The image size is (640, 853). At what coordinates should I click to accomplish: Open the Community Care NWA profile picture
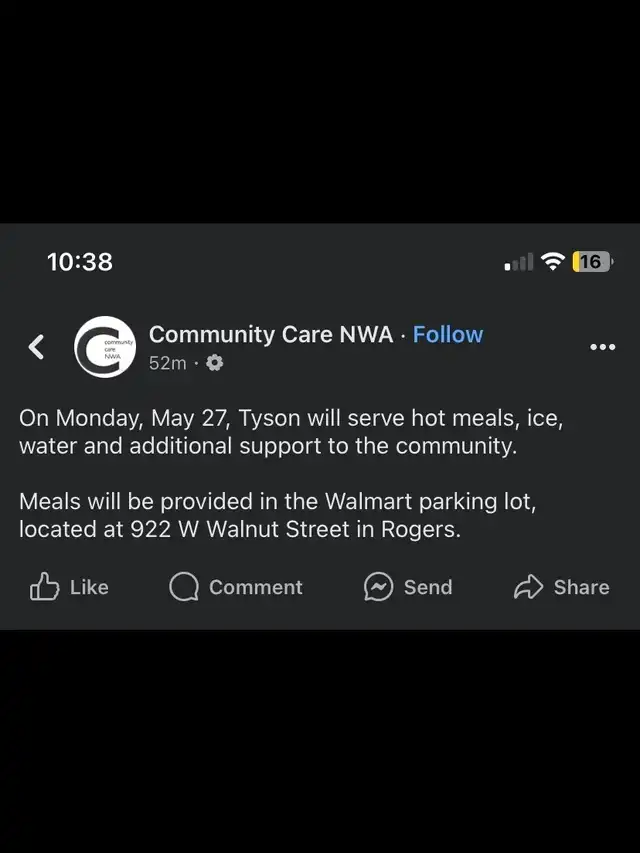click(105, 347)
